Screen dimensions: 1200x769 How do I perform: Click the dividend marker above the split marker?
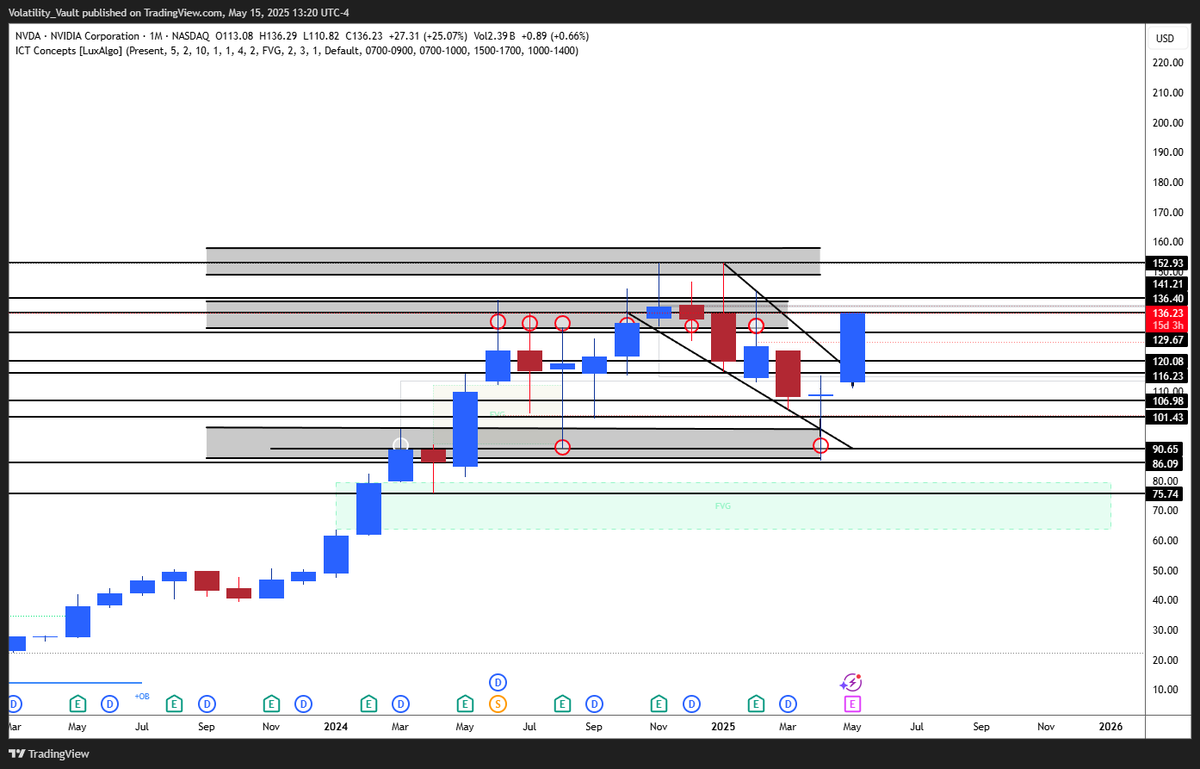[497, 682]
